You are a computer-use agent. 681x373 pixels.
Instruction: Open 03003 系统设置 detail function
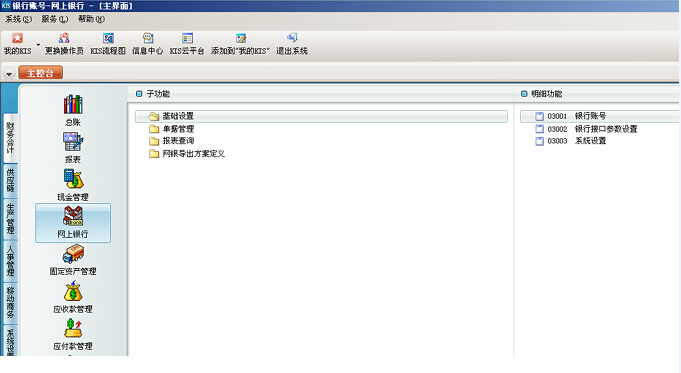[570, 141]
